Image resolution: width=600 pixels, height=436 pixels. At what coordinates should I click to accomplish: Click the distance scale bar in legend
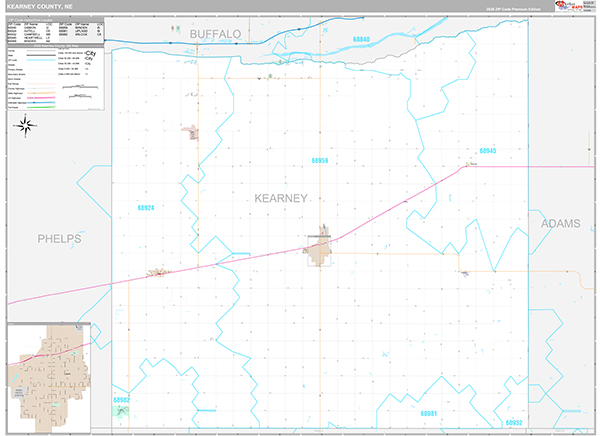pyautogui.click(x=80, y=88)
